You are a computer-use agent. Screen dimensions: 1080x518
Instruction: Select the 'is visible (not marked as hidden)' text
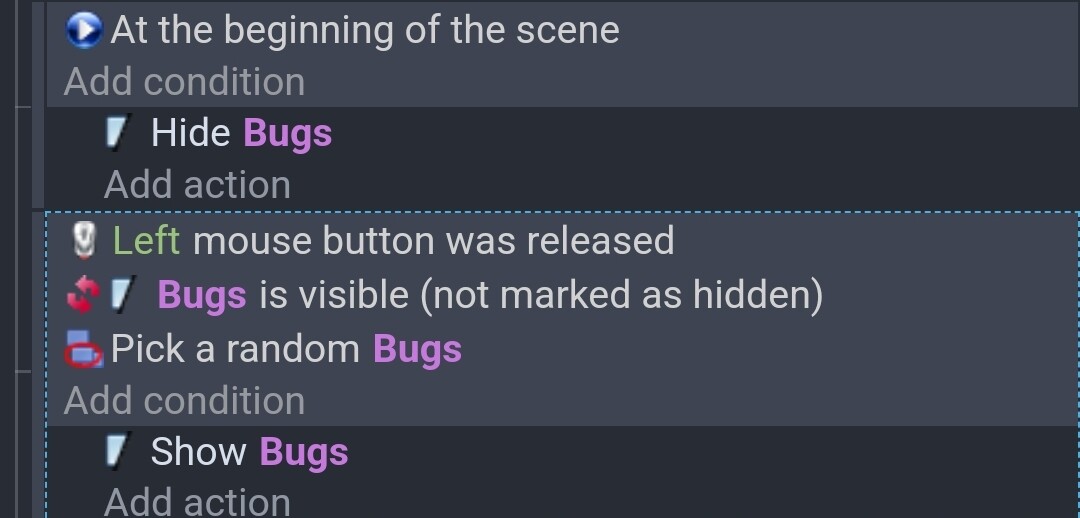pos(541,296)
